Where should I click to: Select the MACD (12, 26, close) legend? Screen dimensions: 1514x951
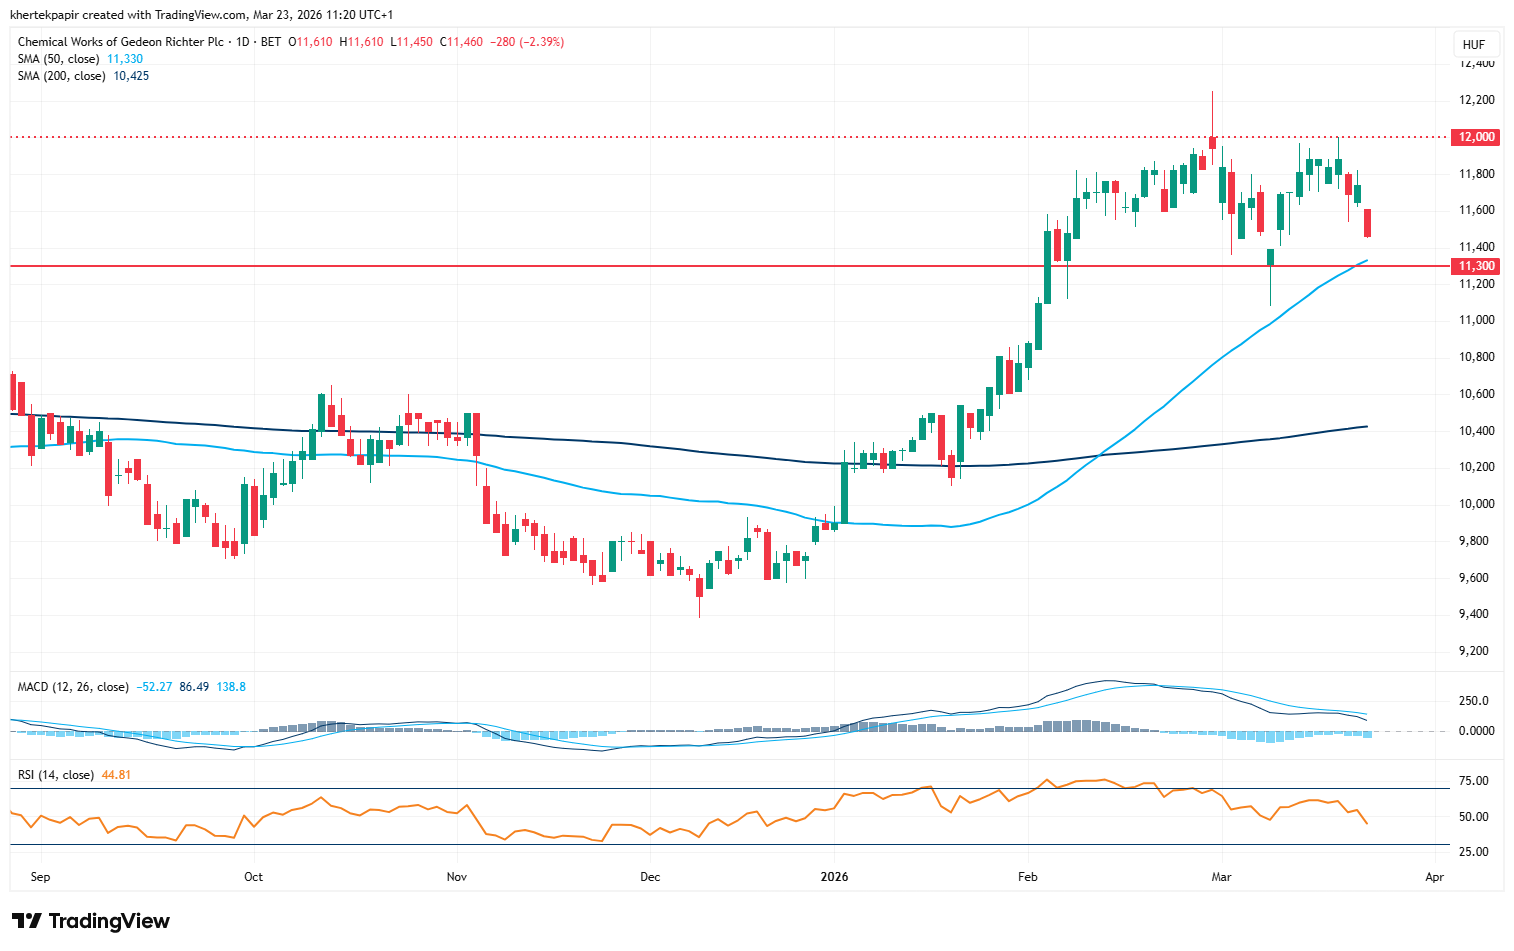click(73, 687)
